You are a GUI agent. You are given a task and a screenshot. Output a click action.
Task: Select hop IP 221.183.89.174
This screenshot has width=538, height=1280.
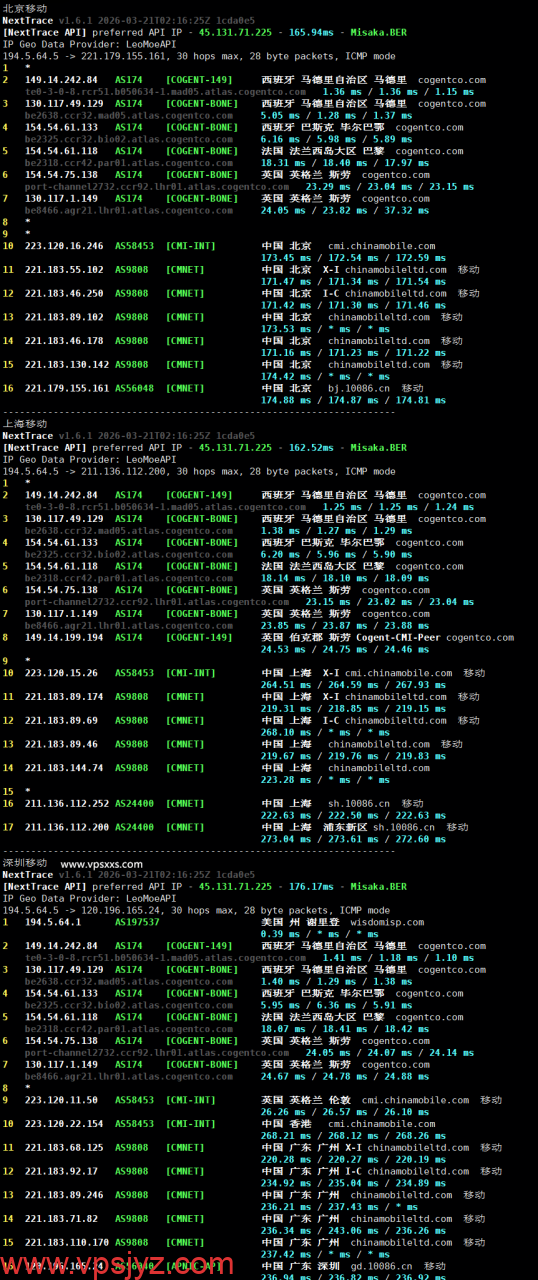click(x=64, y=697)
